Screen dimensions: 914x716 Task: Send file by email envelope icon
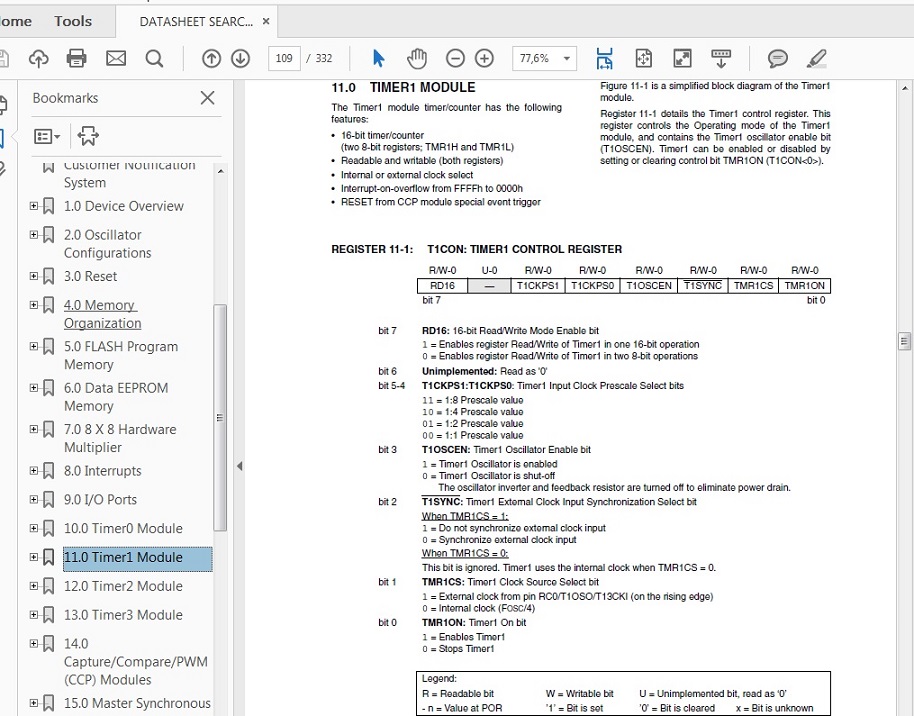coord(115,58)
